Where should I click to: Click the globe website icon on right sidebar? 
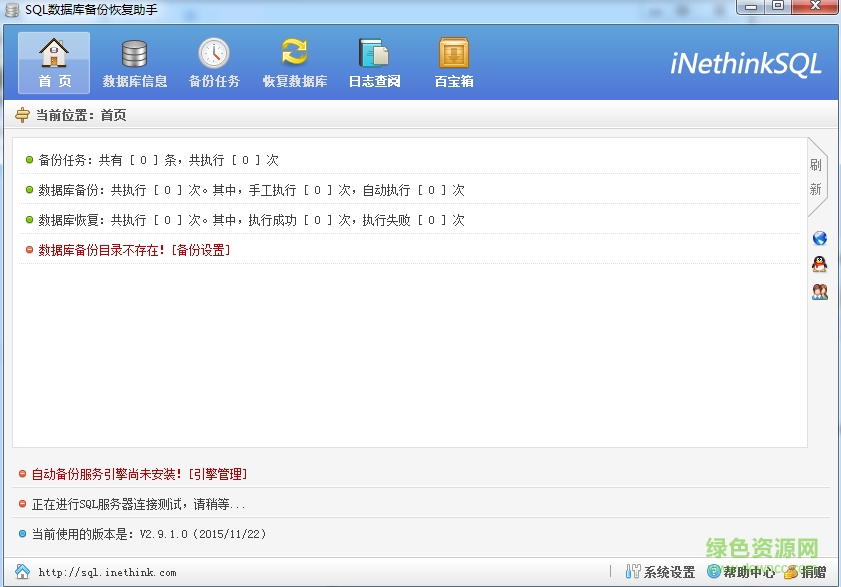click(x=819, y=238)
